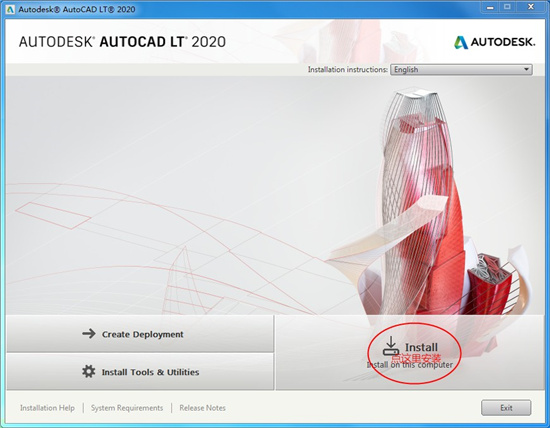Open the System Requirements link
550x428 pixels.
coord(127,408)
